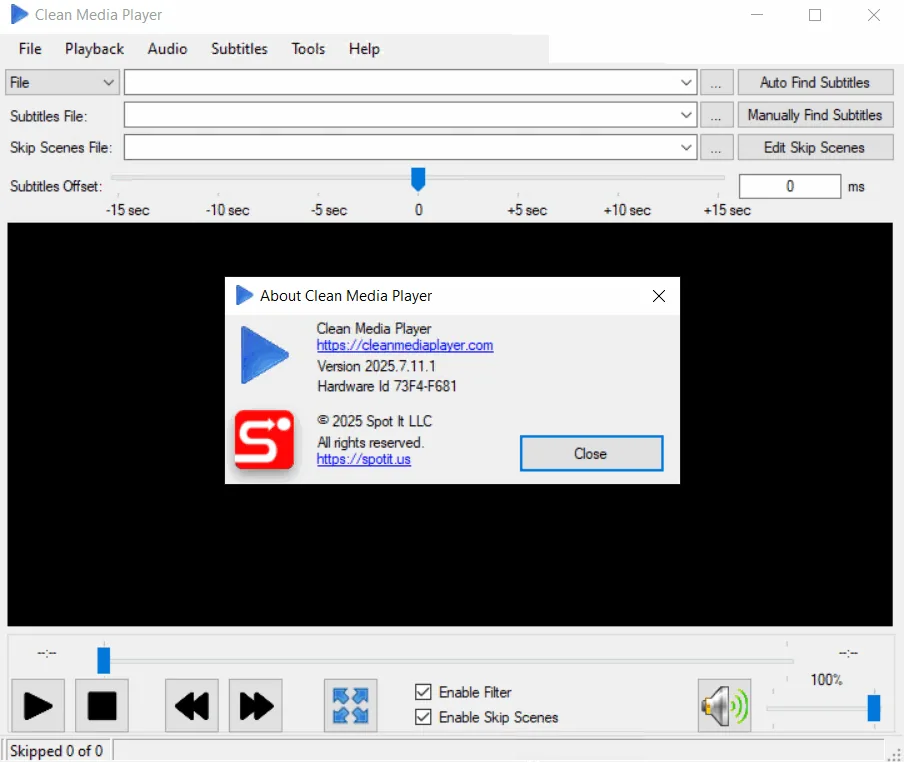Mute audio via the speaker icon
Viewport: 904px width, 762px height.
coord(725,706)
